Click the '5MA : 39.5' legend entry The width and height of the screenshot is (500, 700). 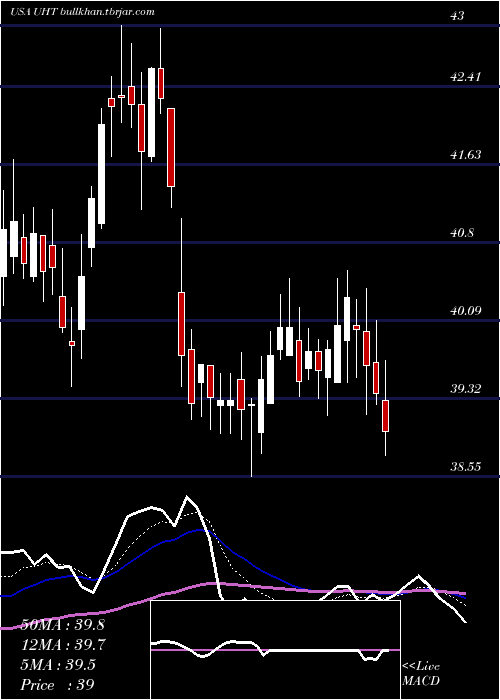click(x=58, y=665)
